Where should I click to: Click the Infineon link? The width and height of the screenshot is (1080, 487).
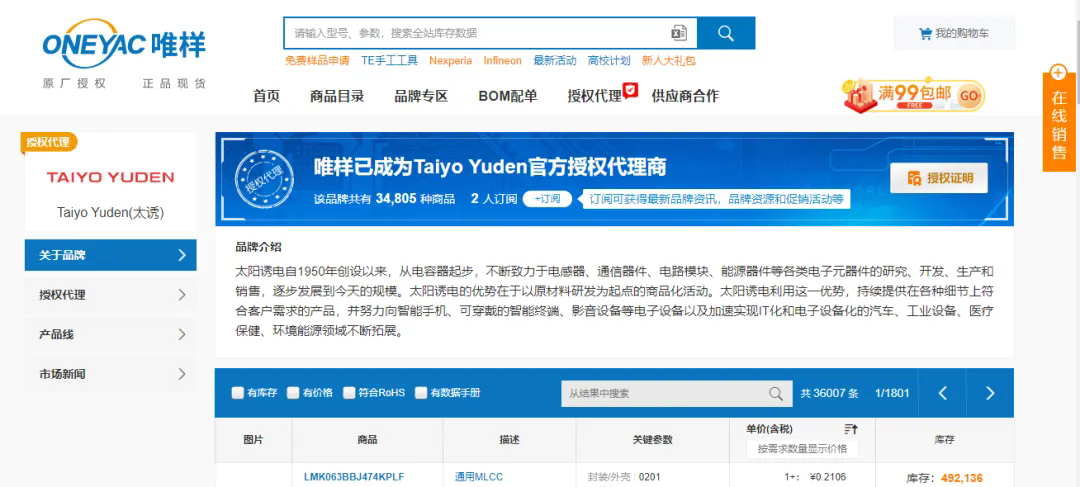503,61
